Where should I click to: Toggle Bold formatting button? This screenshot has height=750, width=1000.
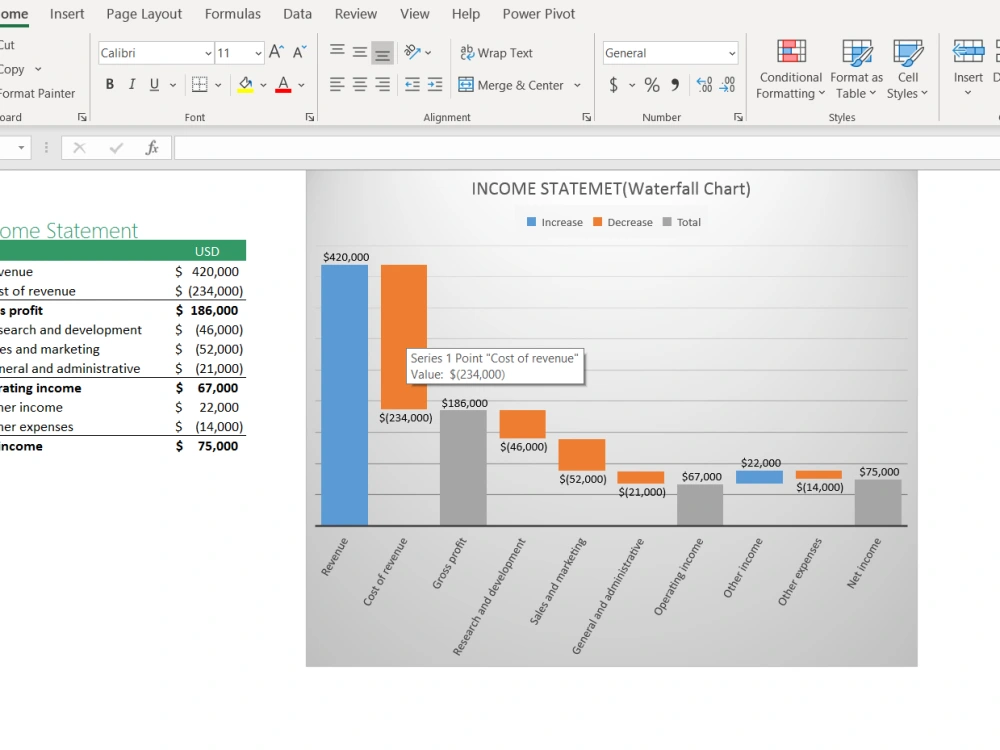point(110,84)
